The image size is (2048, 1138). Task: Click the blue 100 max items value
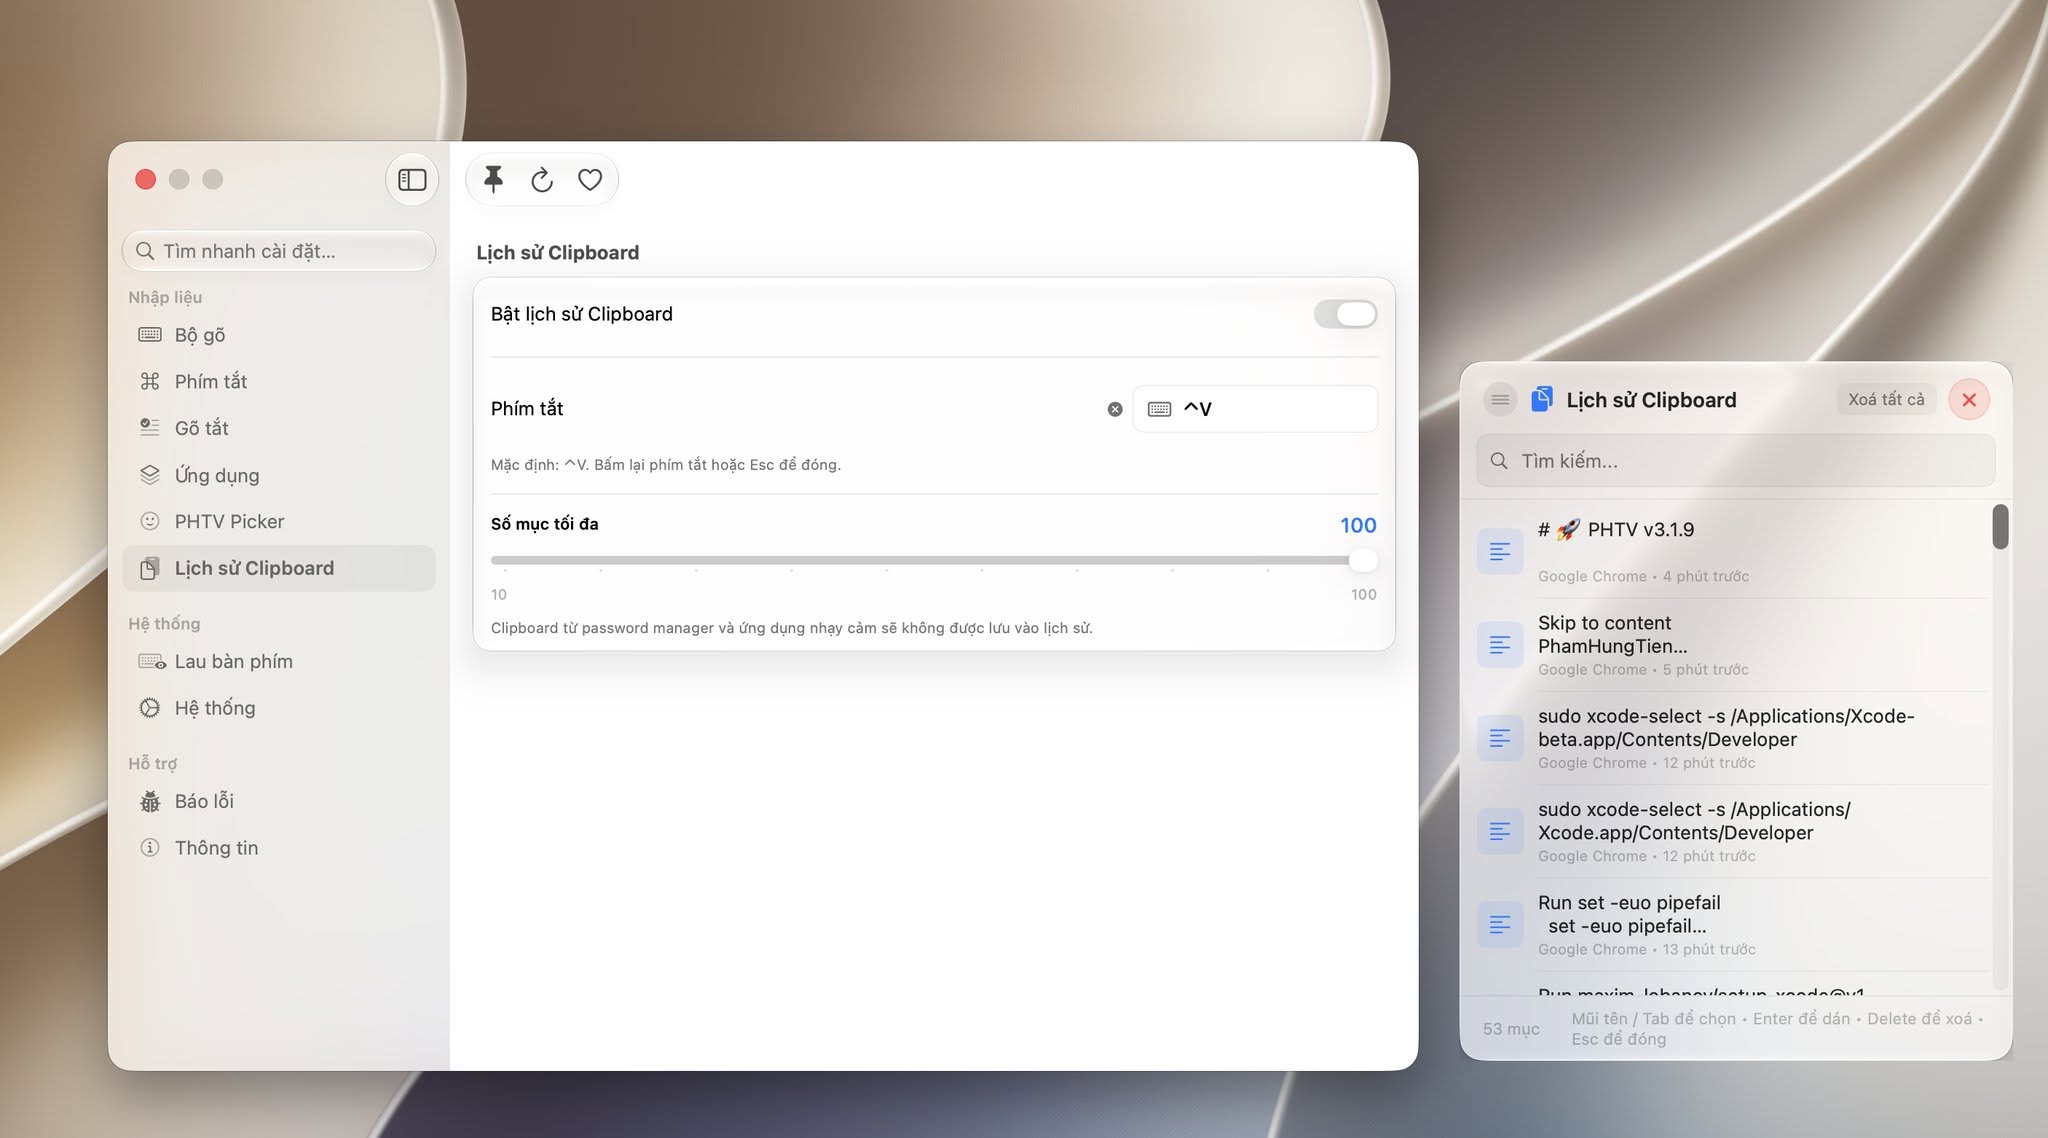pos(1358,525)
